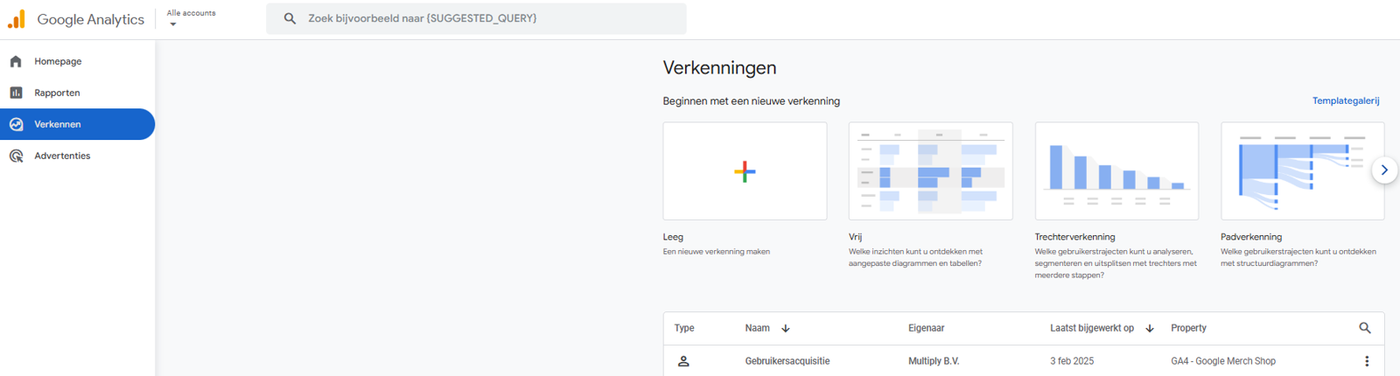Click sort arrow beside Laatst bijgewerkt op

[x=1150, y=328]
